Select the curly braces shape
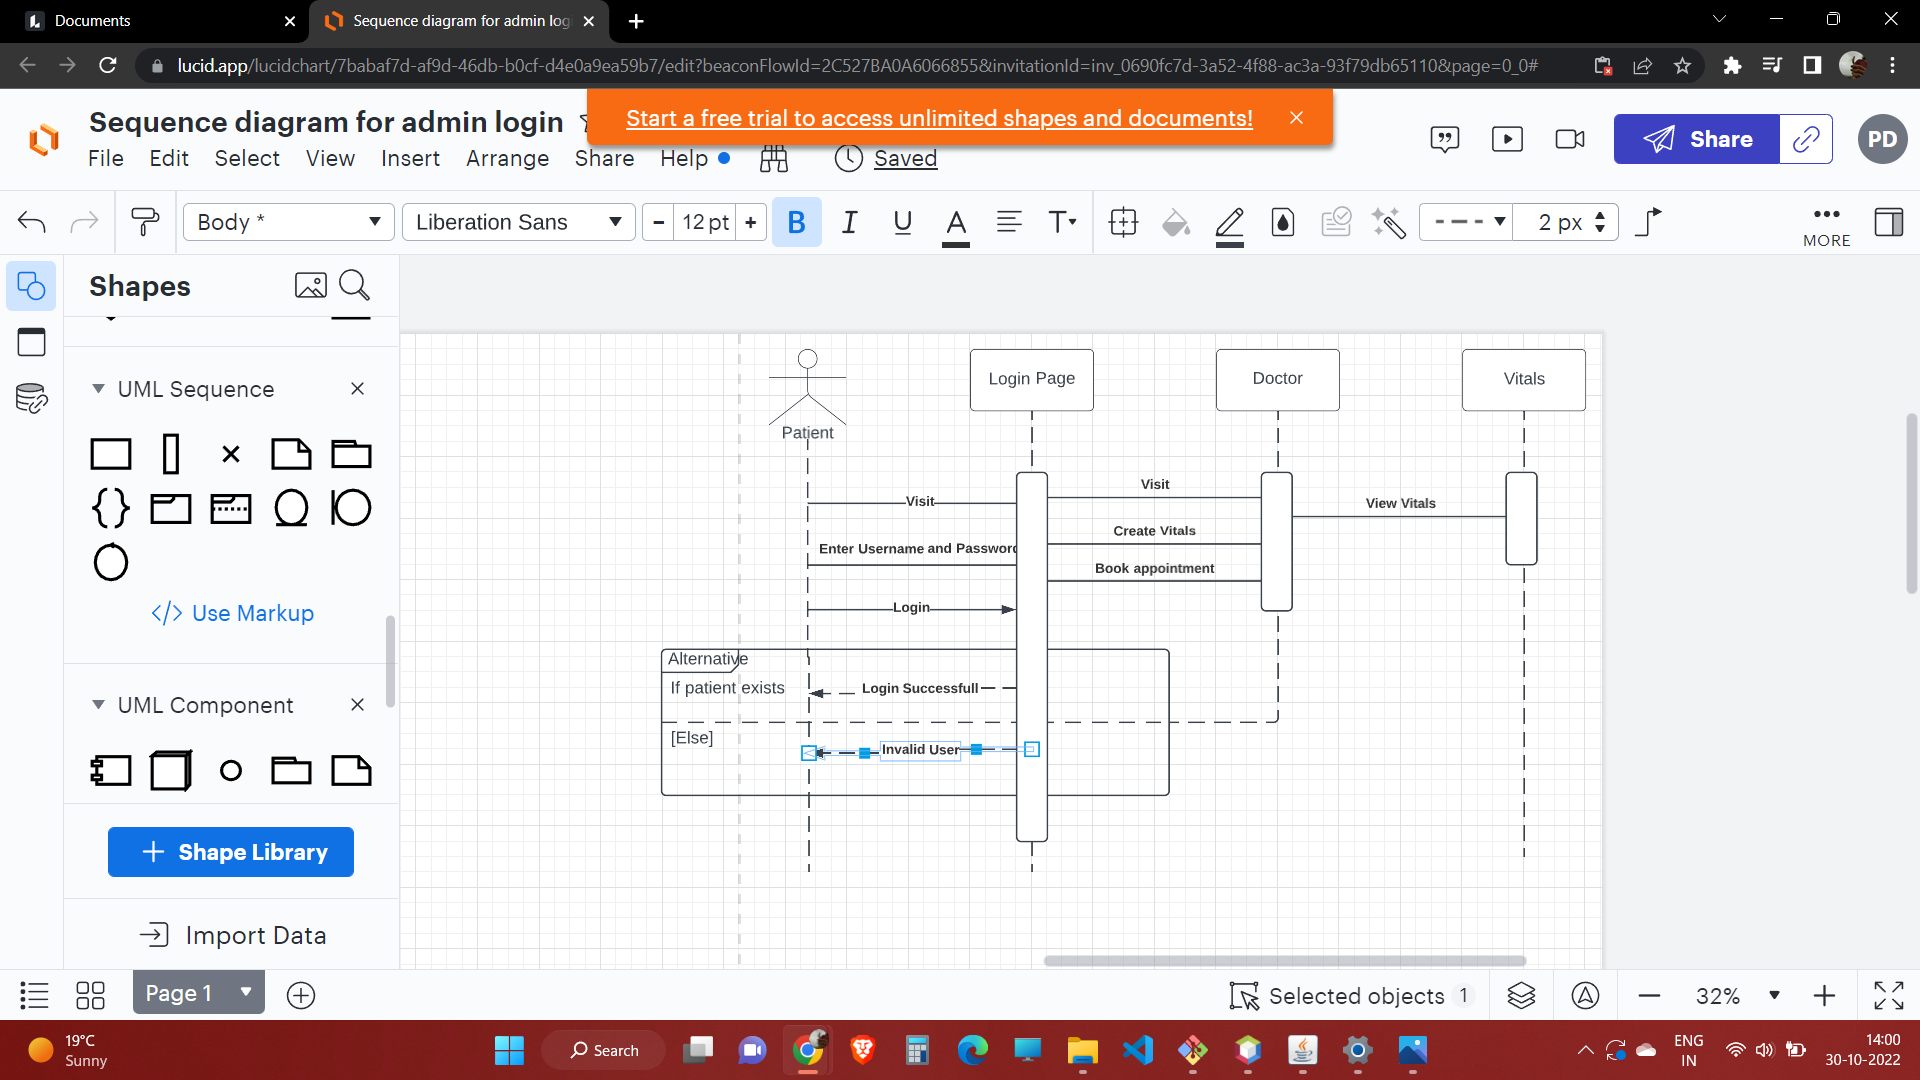This screenshot has width=1920, height=1080. [x=111, y=508]
